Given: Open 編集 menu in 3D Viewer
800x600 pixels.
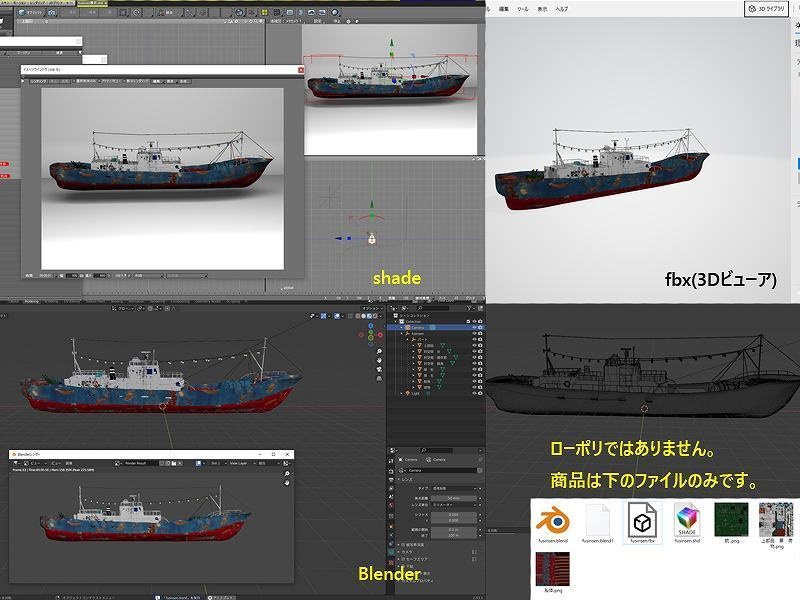Looking at the screenshot, I should (504, 9).
